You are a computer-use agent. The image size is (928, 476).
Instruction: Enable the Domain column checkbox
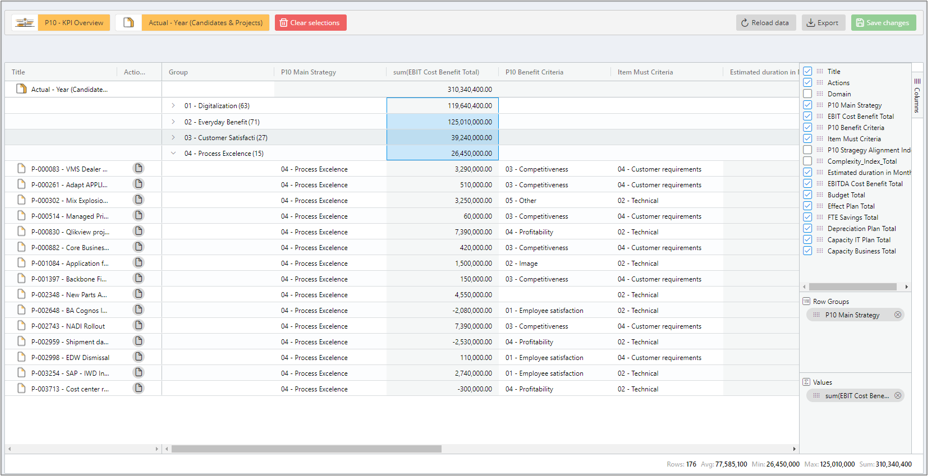[808, 94]
